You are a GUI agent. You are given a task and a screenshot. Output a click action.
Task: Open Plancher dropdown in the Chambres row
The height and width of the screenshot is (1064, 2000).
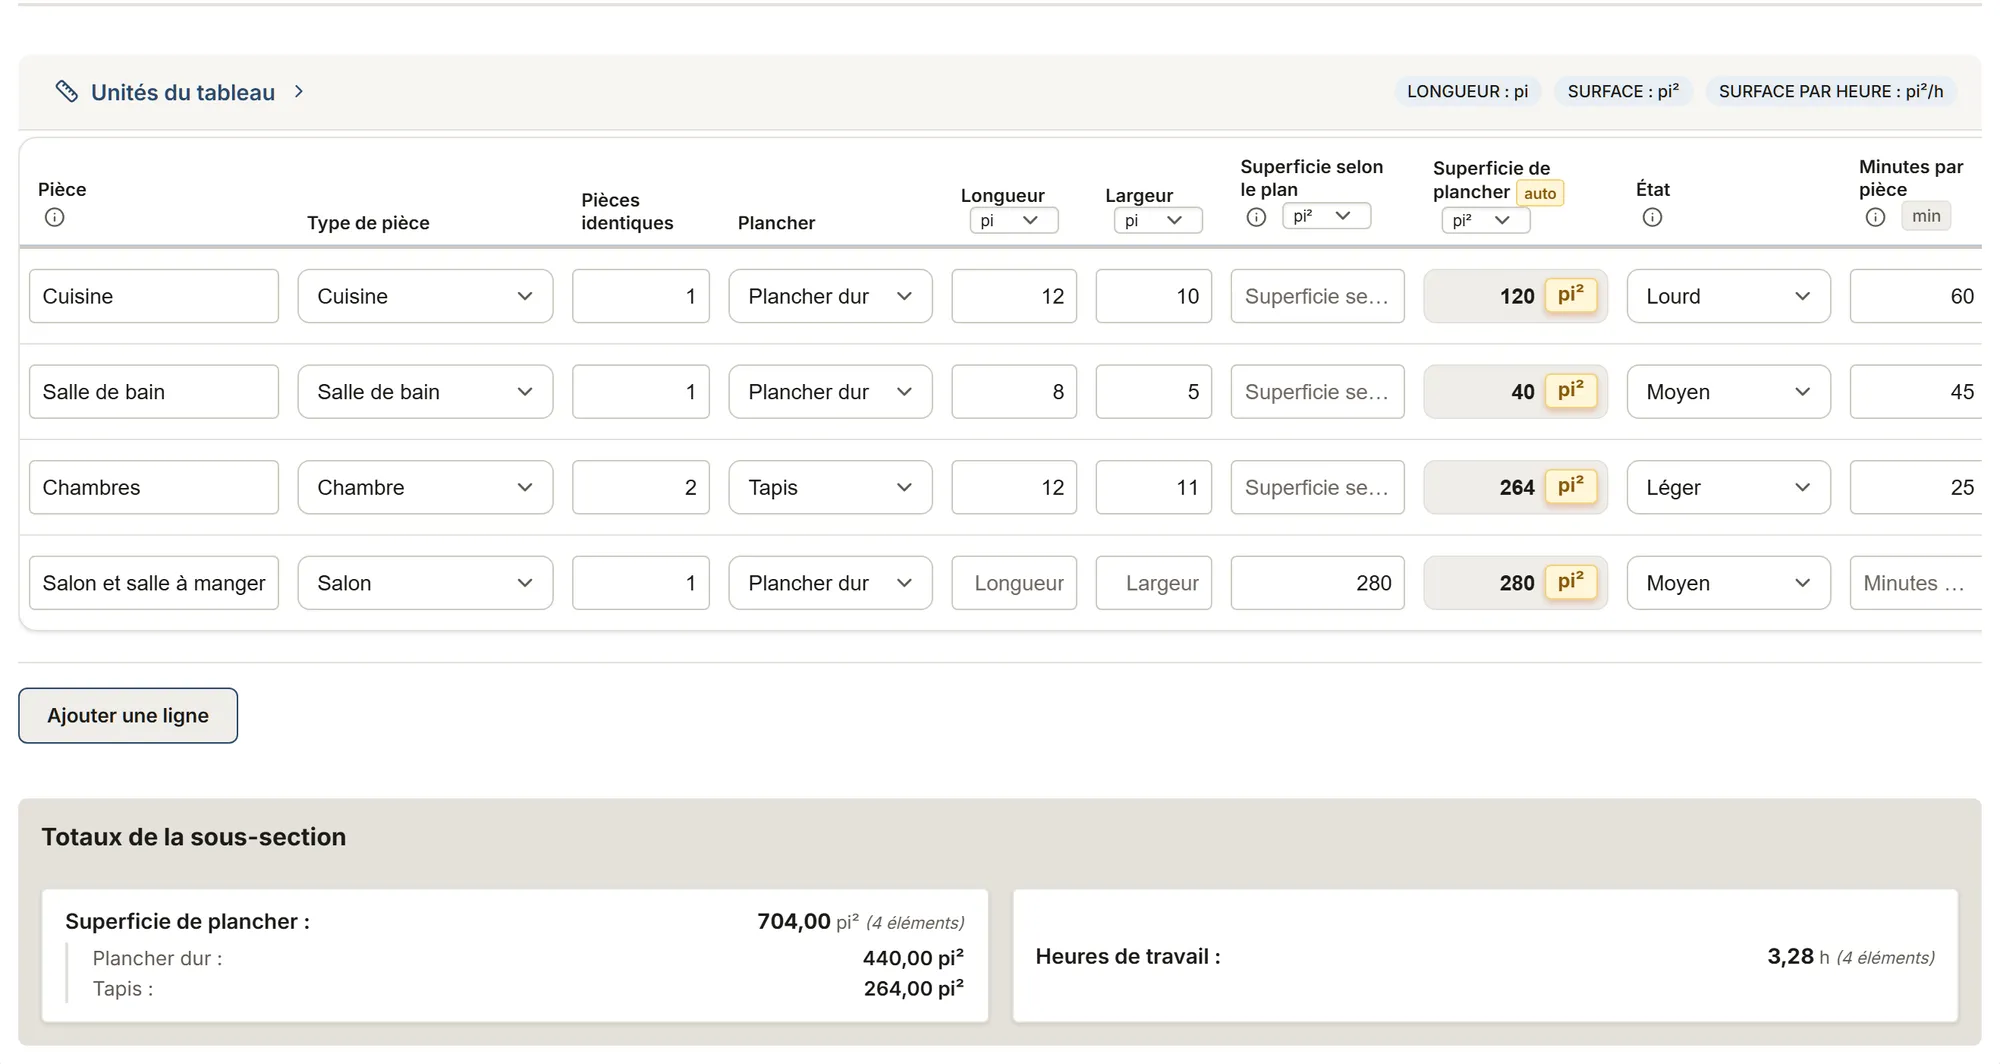pos(830,488)
